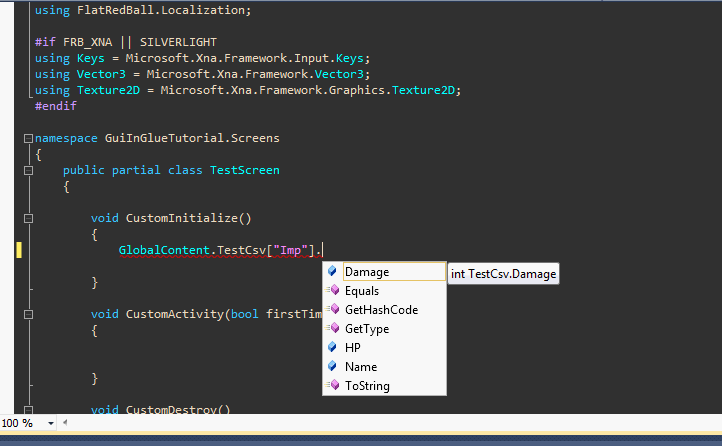Click the HP field icon

click(332, 348)
